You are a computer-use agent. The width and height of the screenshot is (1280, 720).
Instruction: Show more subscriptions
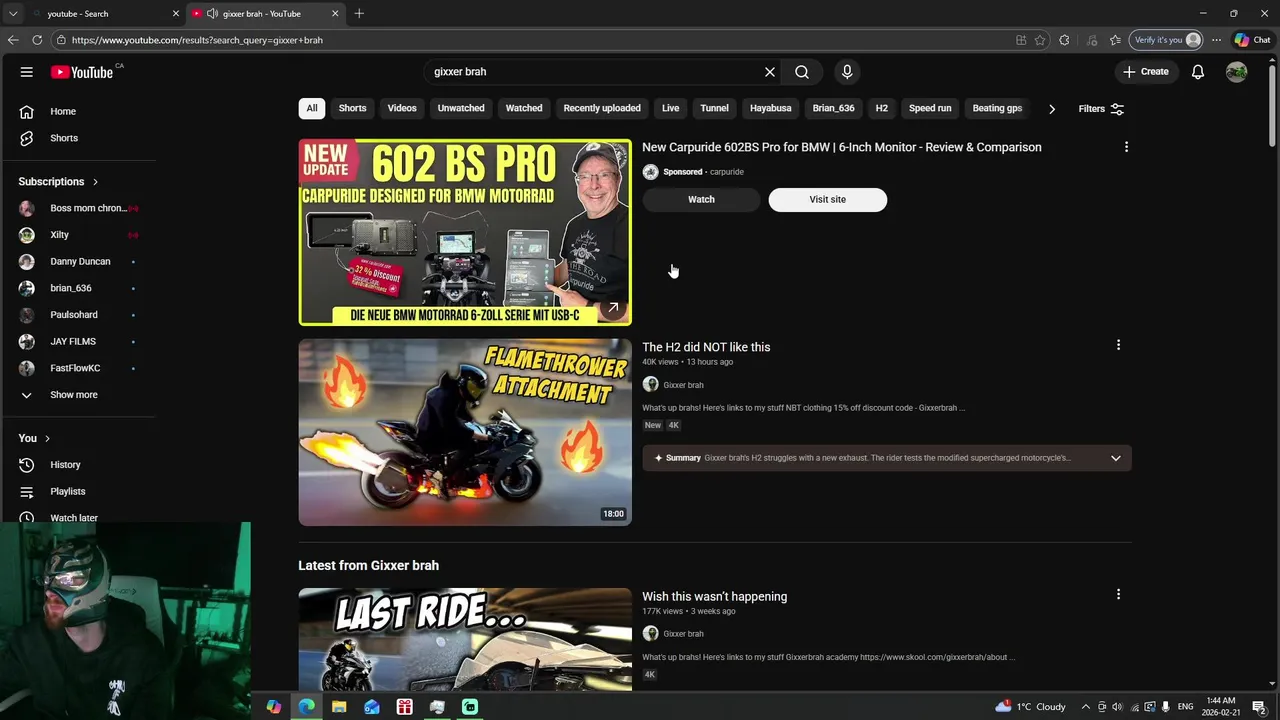78,395
